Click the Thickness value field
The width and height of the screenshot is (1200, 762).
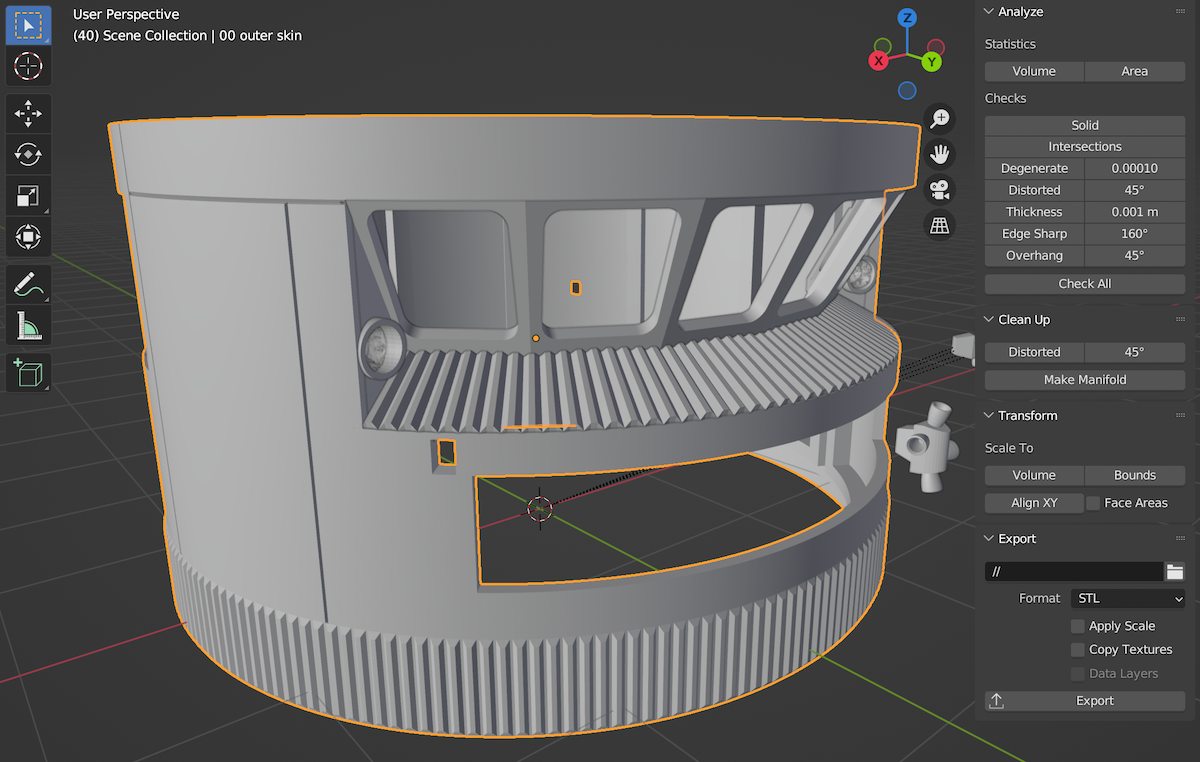(x=1135, y=212)
